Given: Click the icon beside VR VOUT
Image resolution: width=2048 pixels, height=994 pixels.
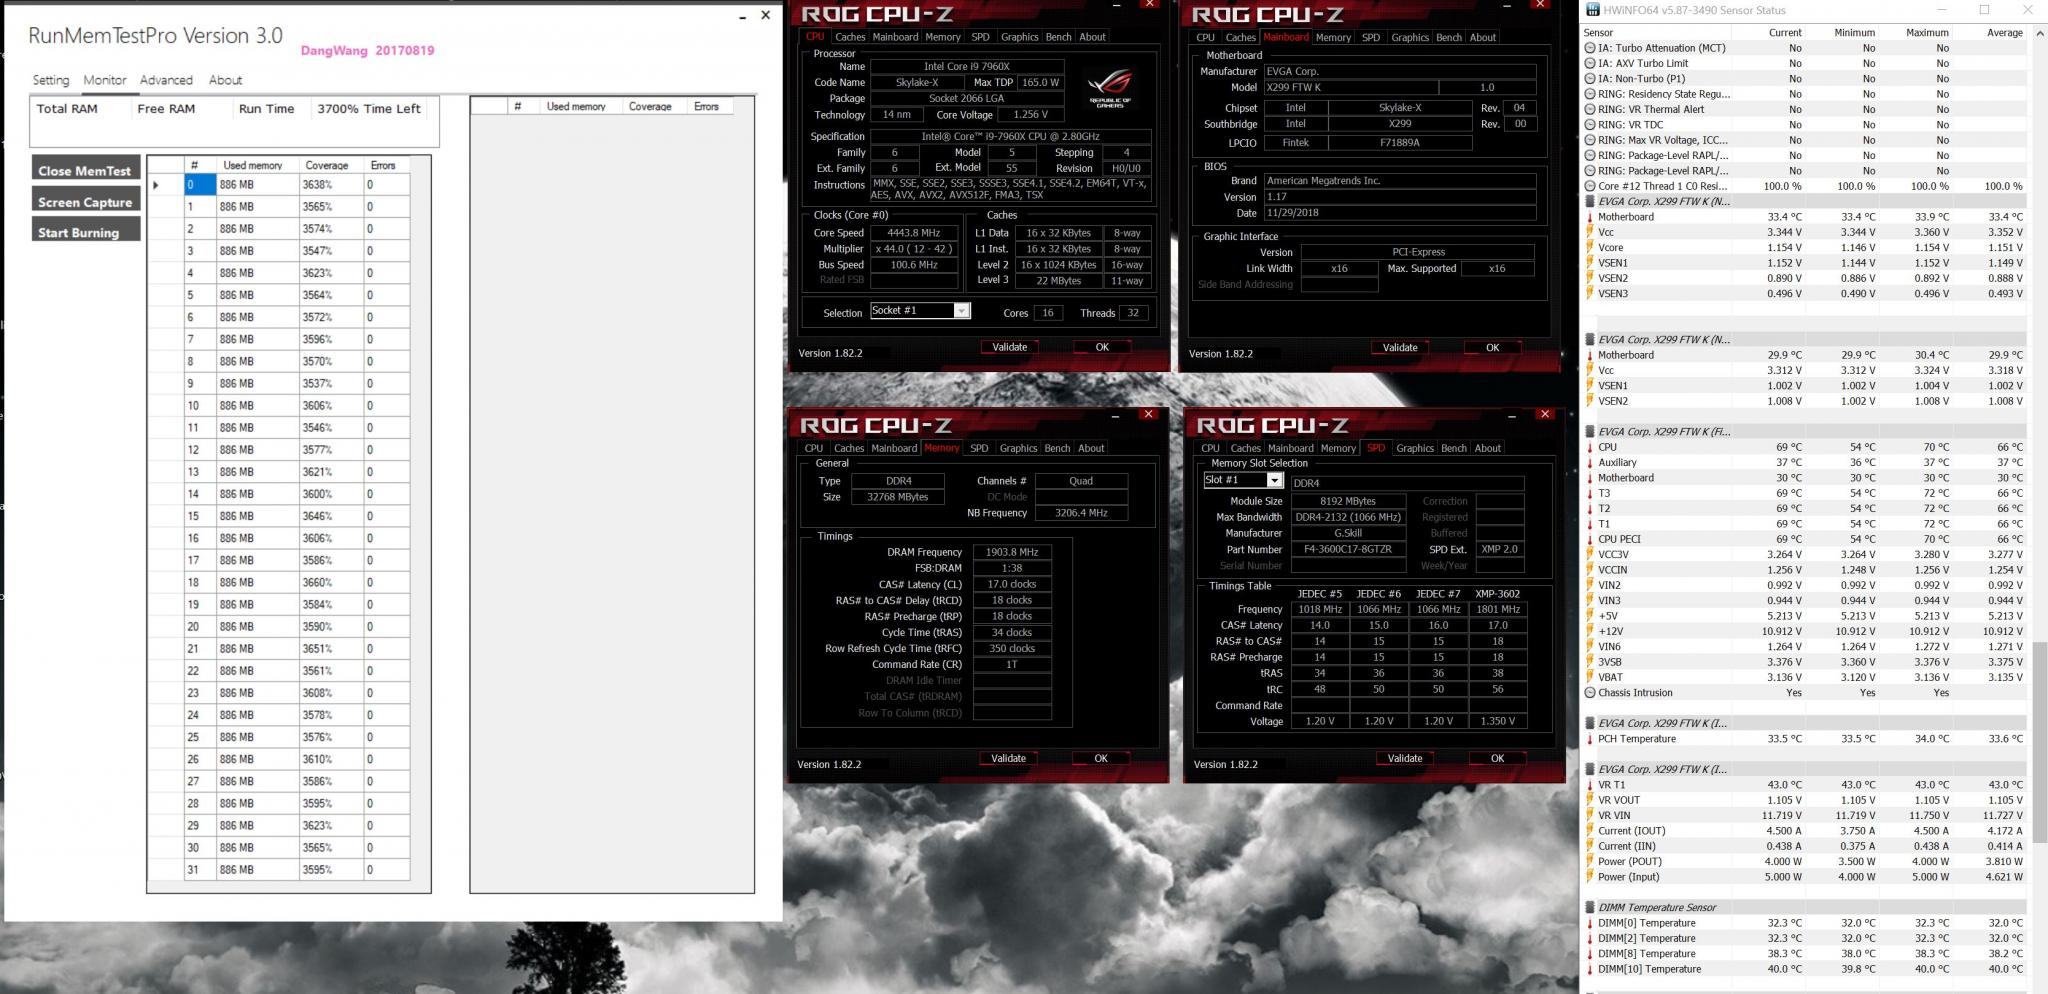Looking at the screenshot, I should tap(1590, 800).
